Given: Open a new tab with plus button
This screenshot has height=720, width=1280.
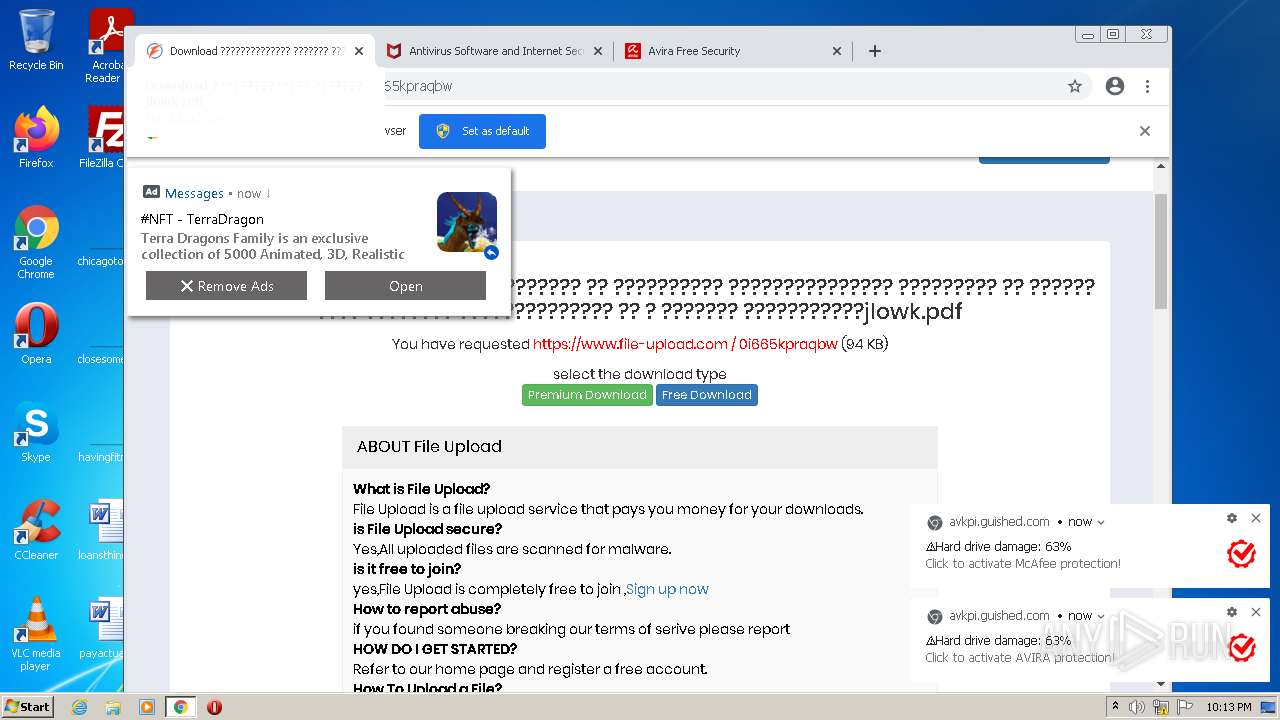Looking at the screenshot, I should (x=875, y=51).
